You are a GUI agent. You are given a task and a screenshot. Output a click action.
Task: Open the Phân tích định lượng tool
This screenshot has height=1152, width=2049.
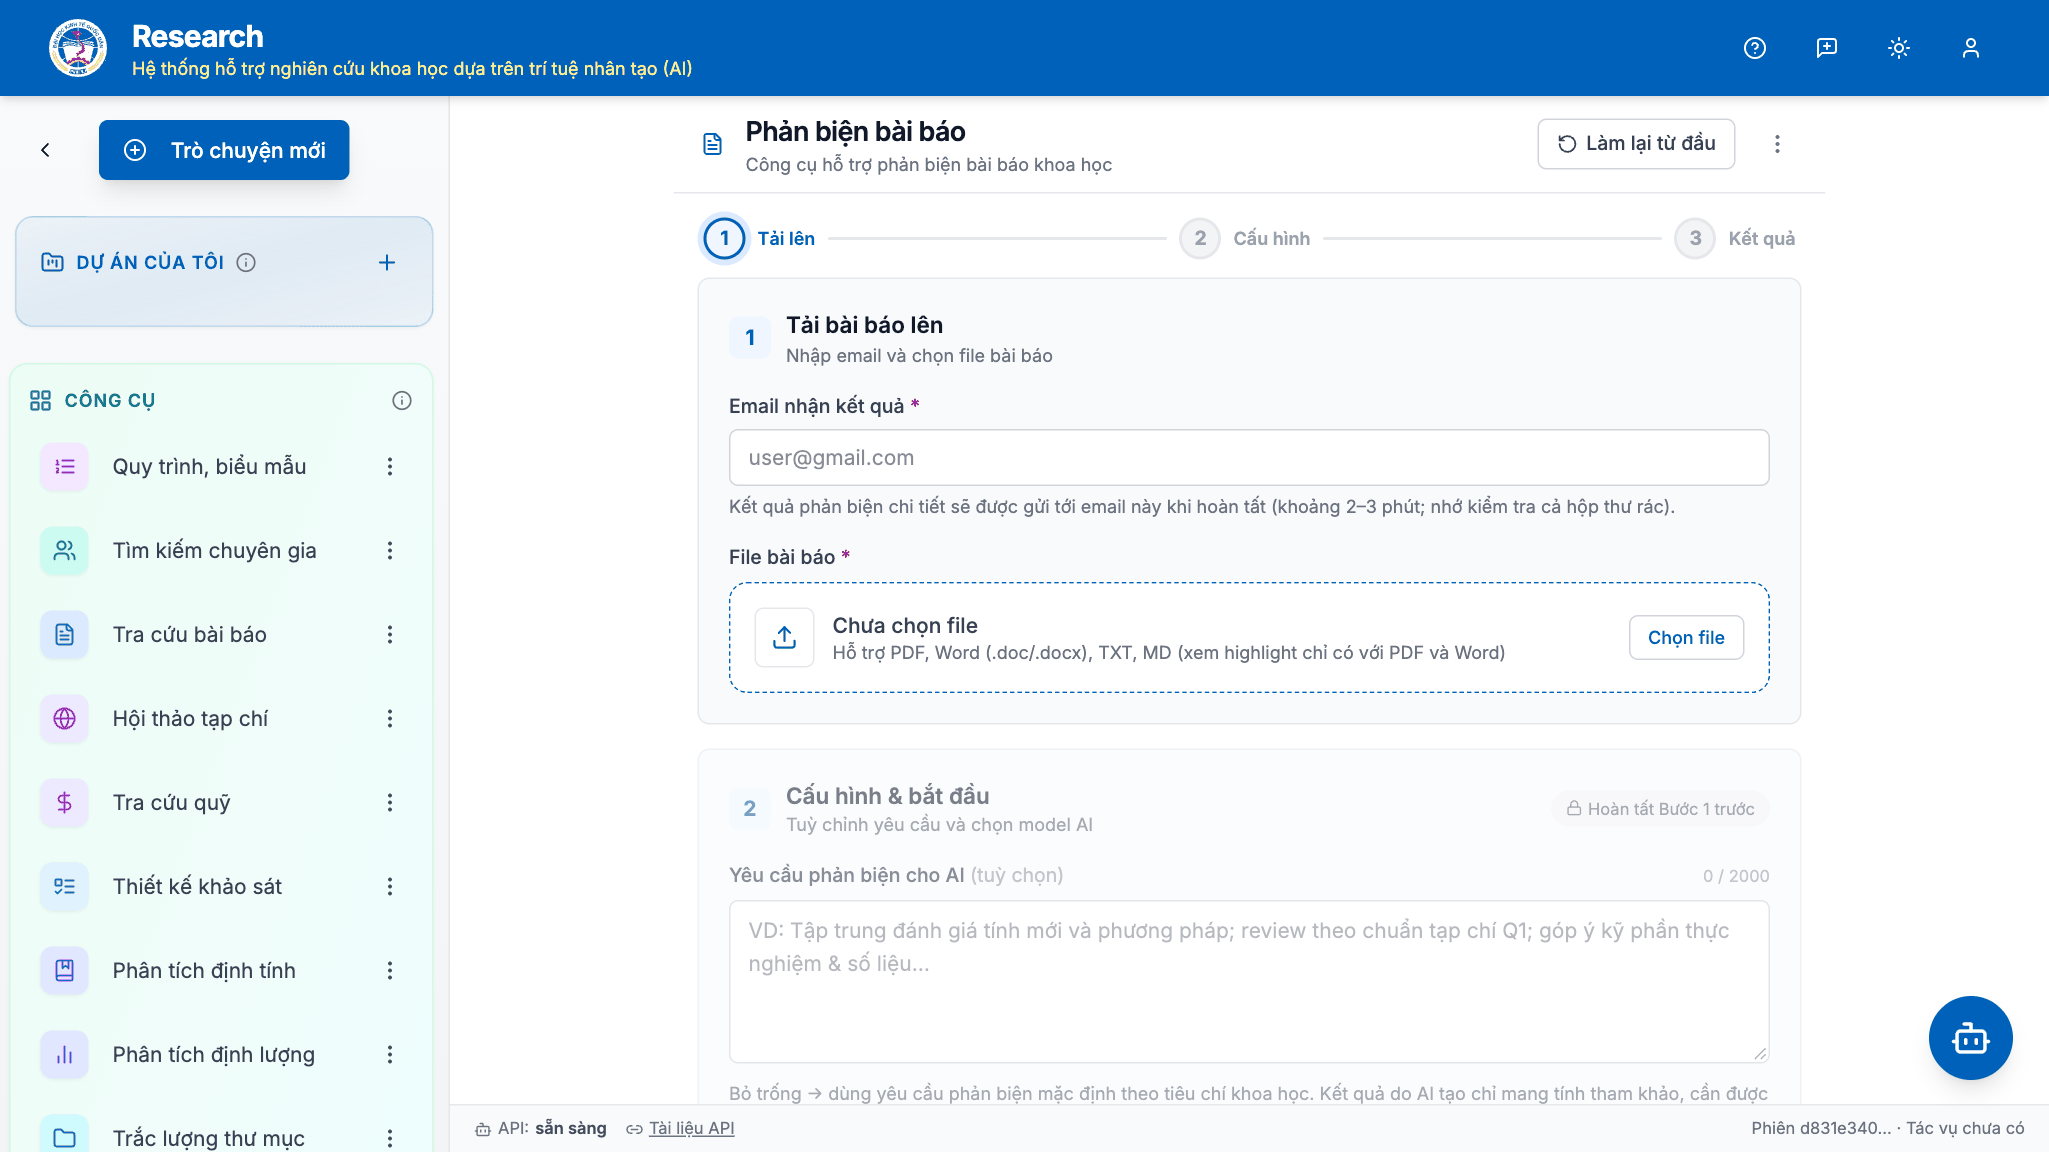[214, 1055]
